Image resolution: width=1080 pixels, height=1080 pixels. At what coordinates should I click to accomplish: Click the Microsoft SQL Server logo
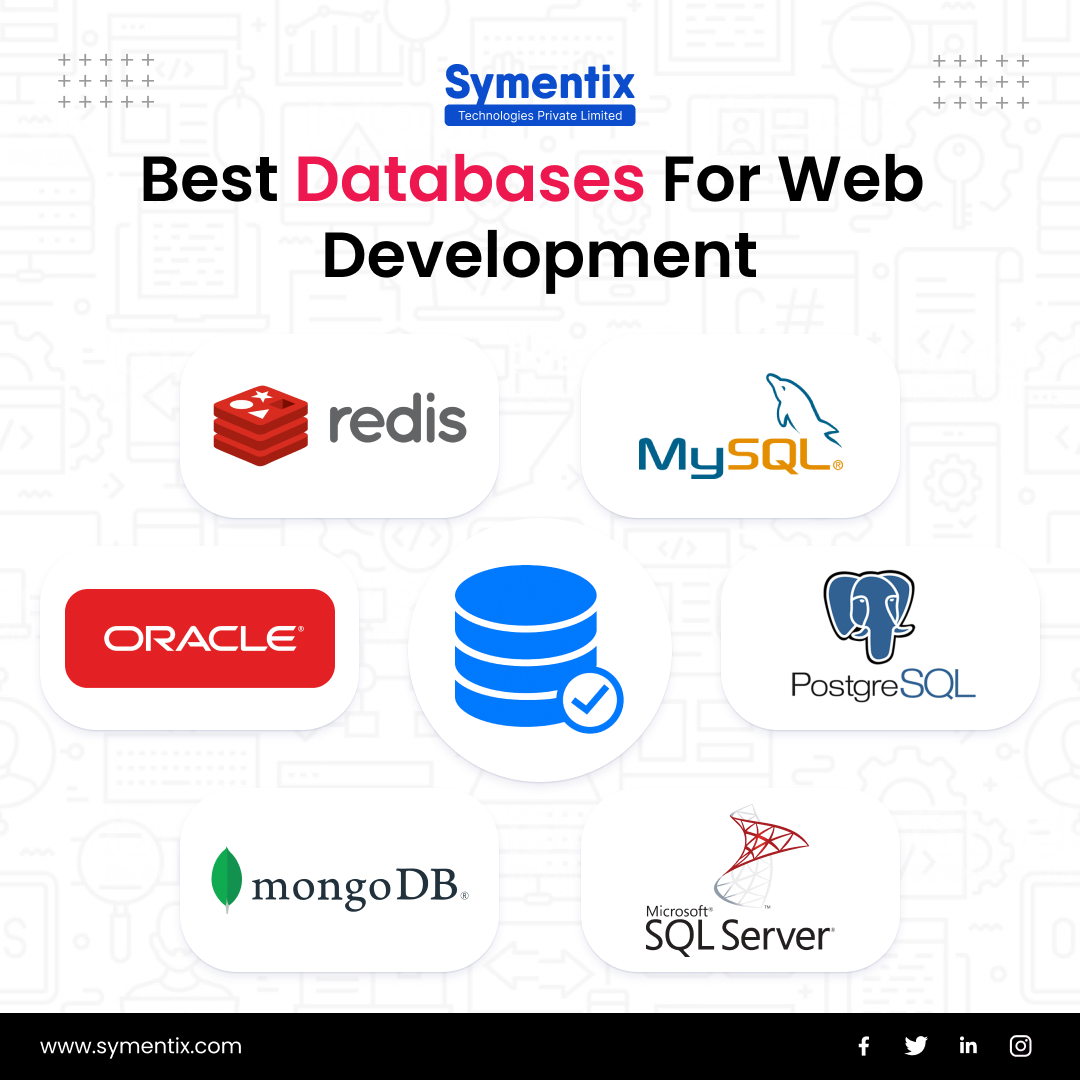[x=740, y=880]
